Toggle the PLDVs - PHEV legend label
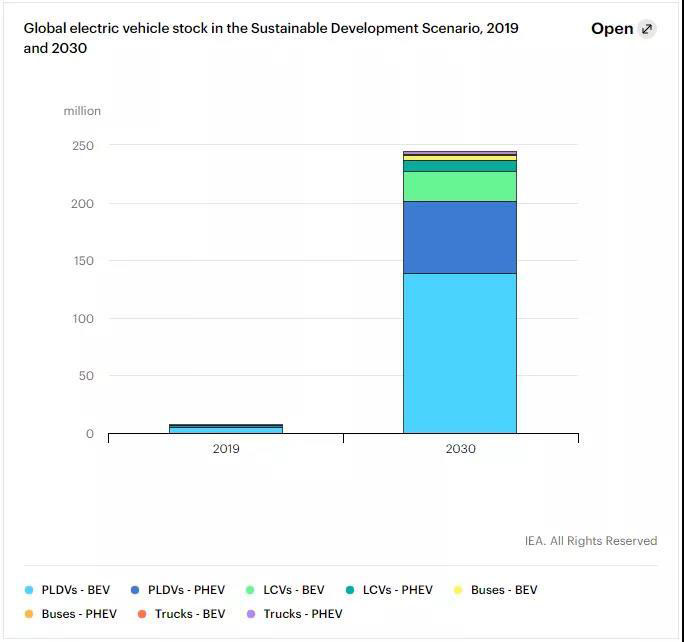This screenshot has width=684, height=642. pyautogui.click(x=186, y=590)
